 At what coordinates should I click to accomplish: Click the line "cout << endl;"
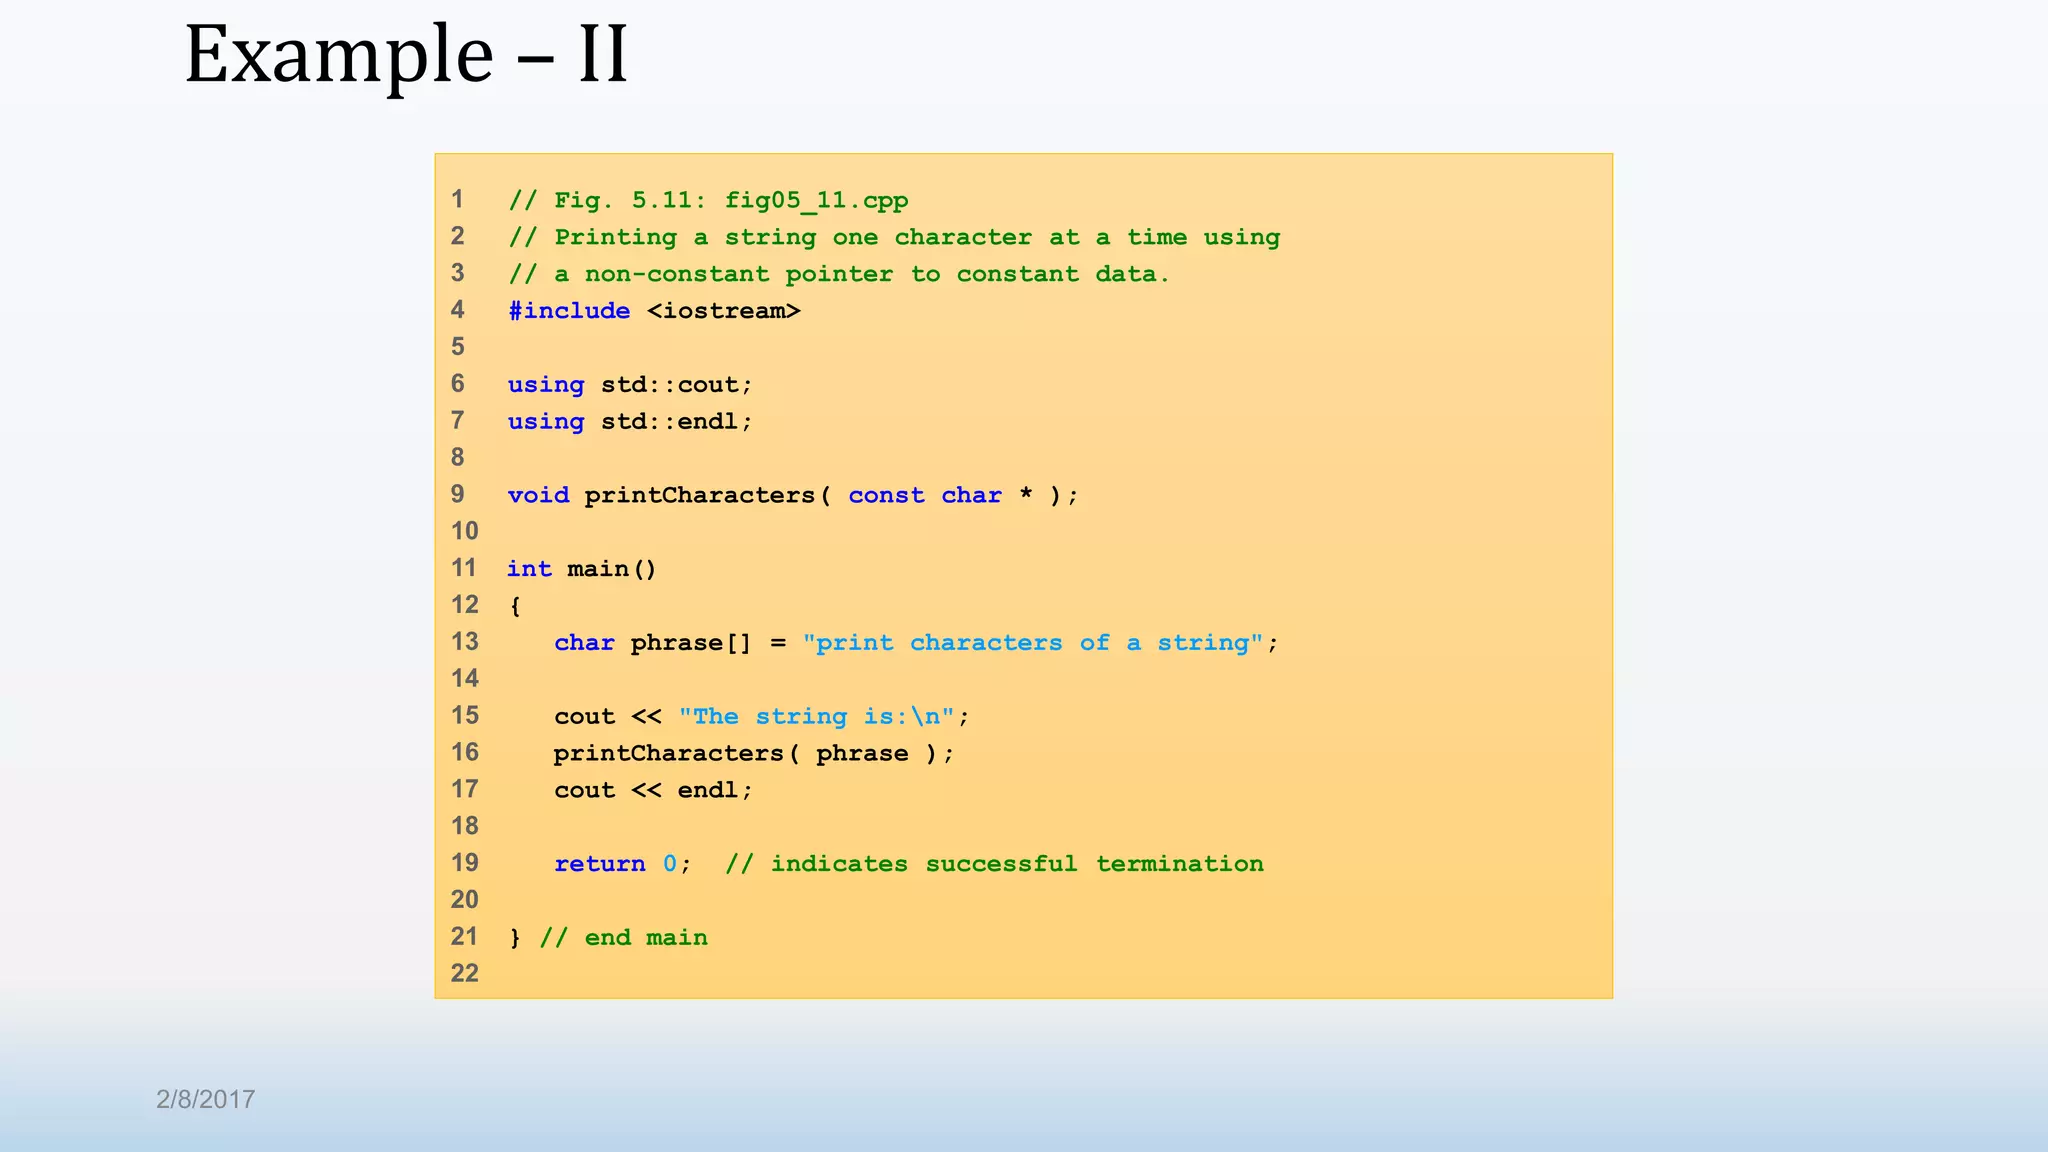pos(653,790)
